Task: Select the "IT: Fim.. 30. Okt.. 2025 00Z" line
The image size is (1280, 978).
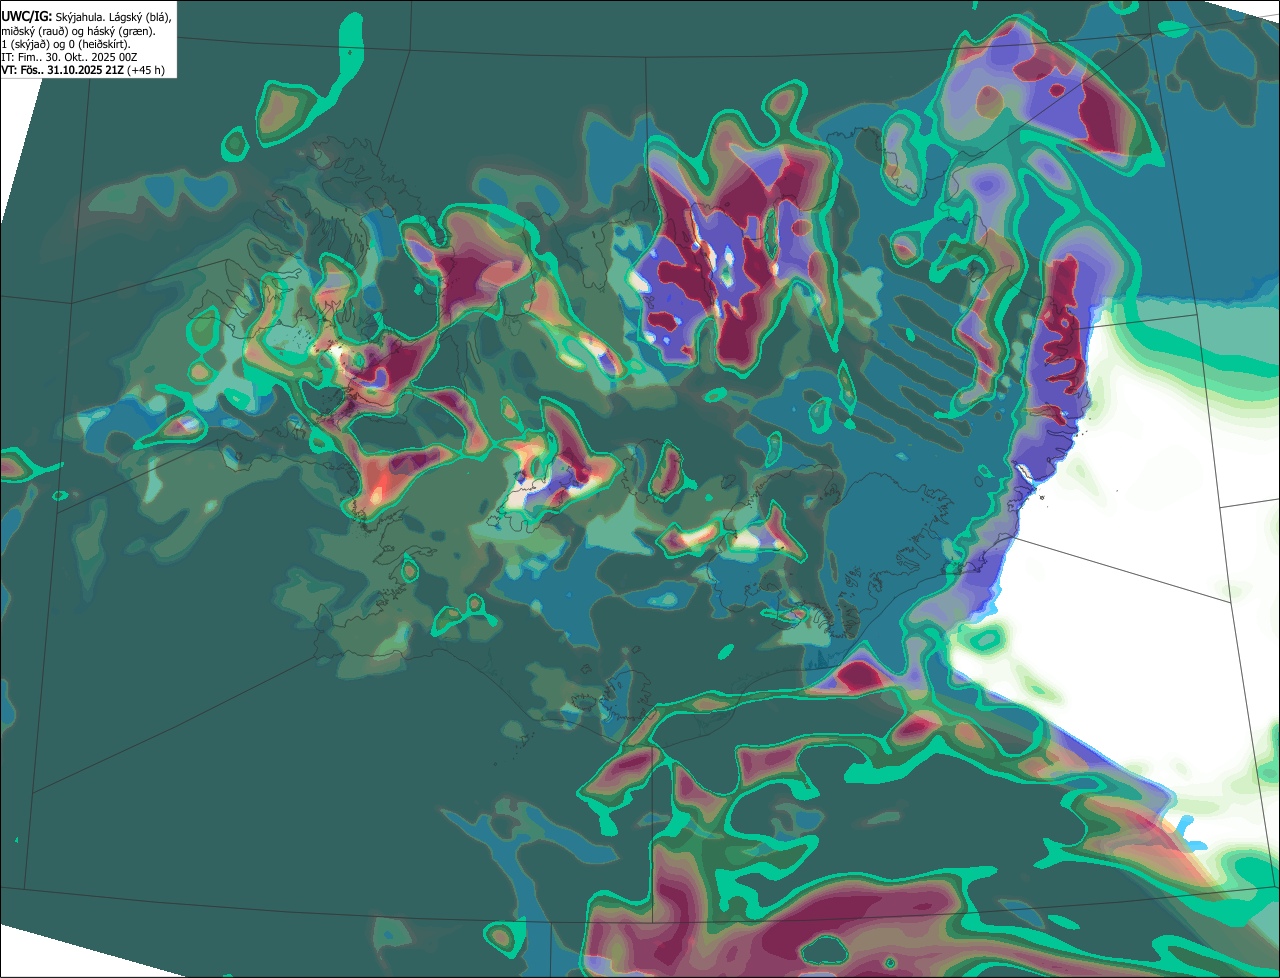Action: point(71,58)
